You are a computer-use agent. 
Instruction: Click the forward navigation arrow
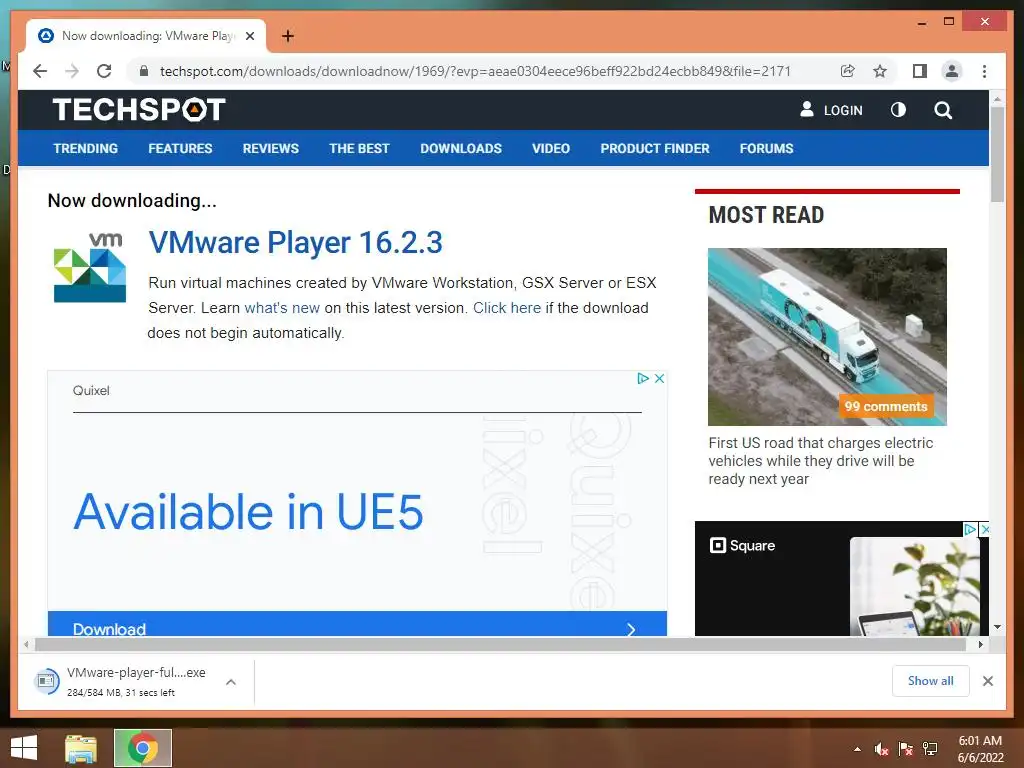point(72,71)
